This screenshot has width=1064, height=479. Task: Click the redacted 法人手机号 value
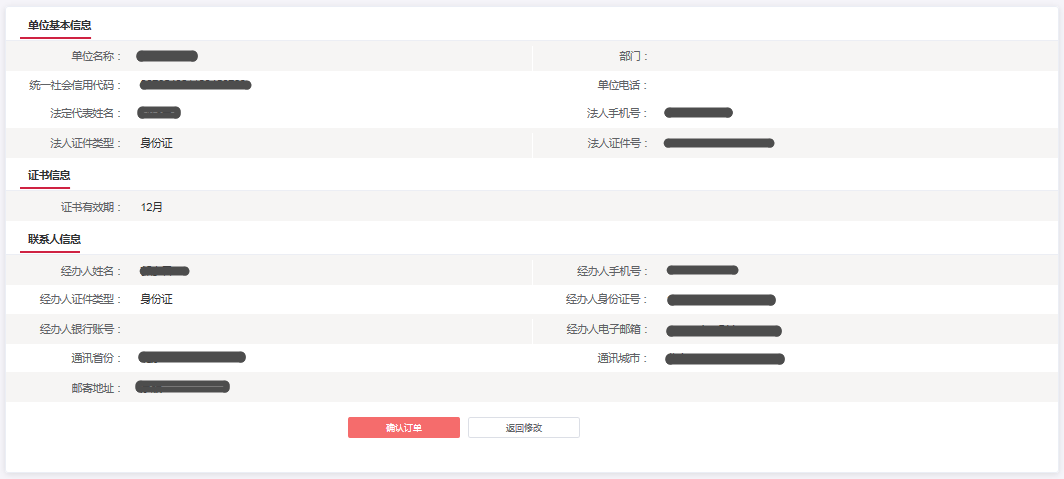pos(698,113)
